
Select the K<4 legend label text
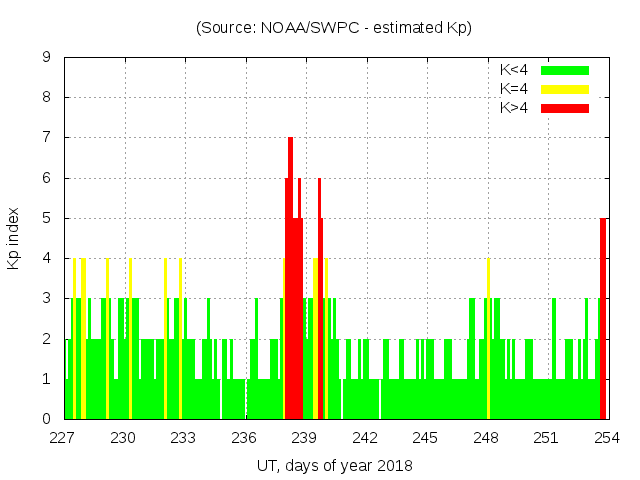coord(515,70)
